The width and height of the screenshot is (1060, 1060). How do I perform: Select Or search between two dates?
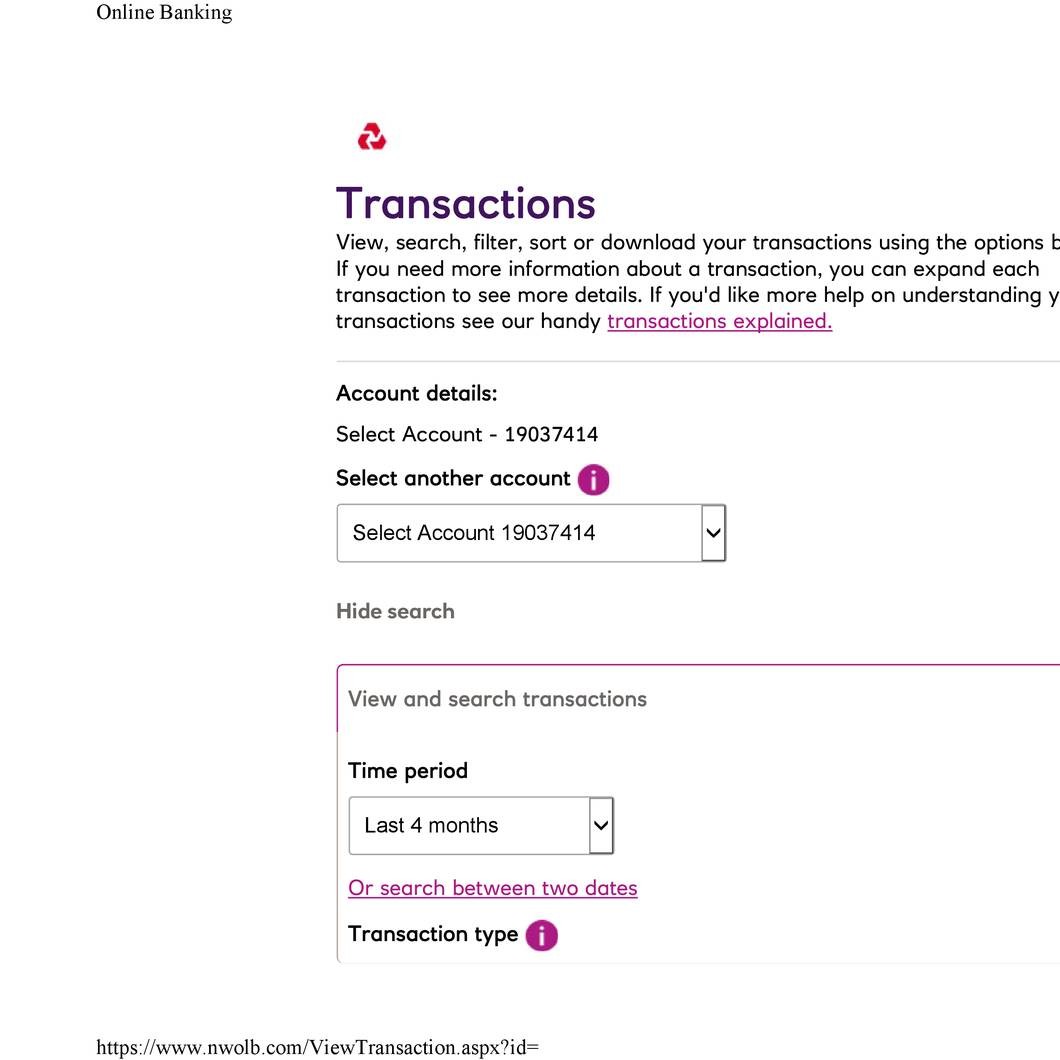[x=492, y=888]
